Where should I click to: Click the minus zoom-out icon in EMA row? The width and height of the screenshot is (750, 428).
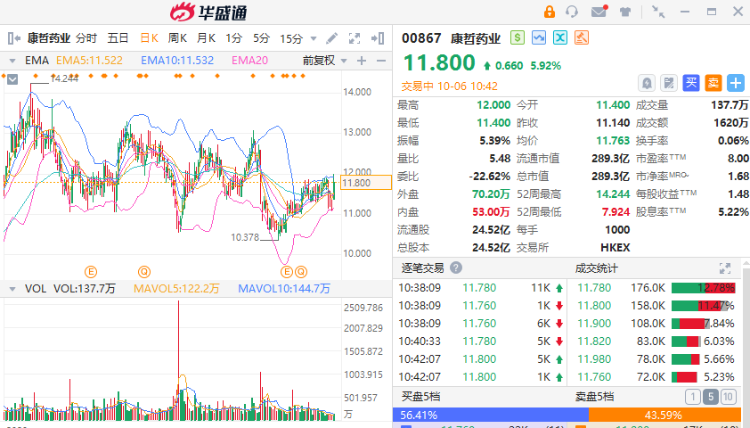381,61
